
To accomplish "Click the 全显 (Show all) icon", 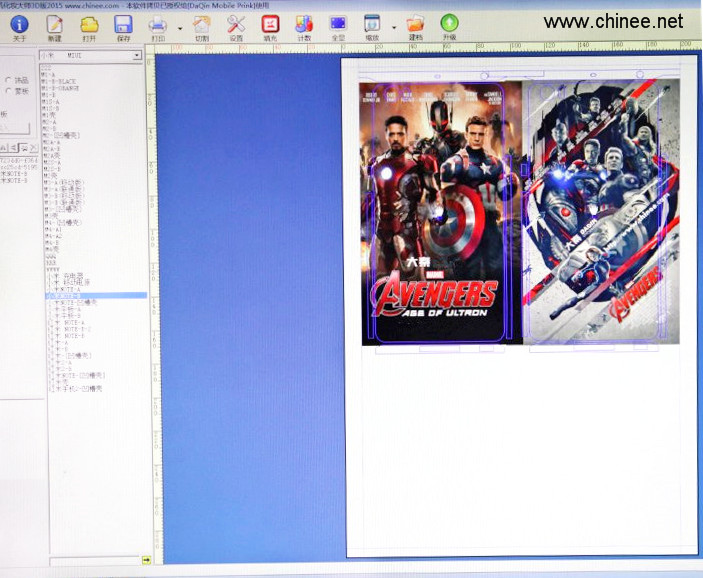I will (x=338, y=24).
